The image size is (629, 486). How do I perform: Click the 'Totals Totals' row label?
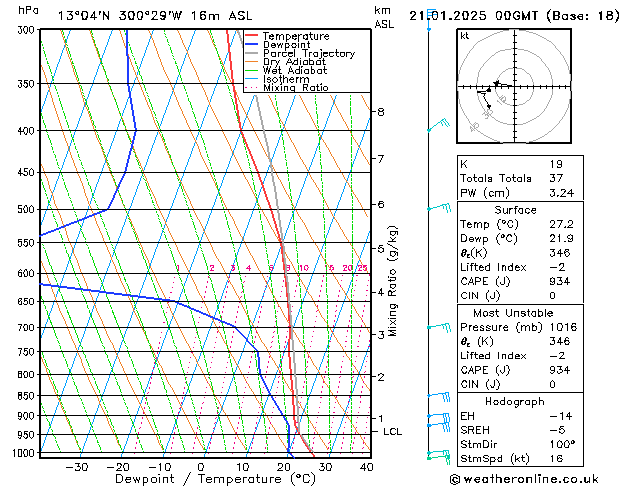point(495,178)
